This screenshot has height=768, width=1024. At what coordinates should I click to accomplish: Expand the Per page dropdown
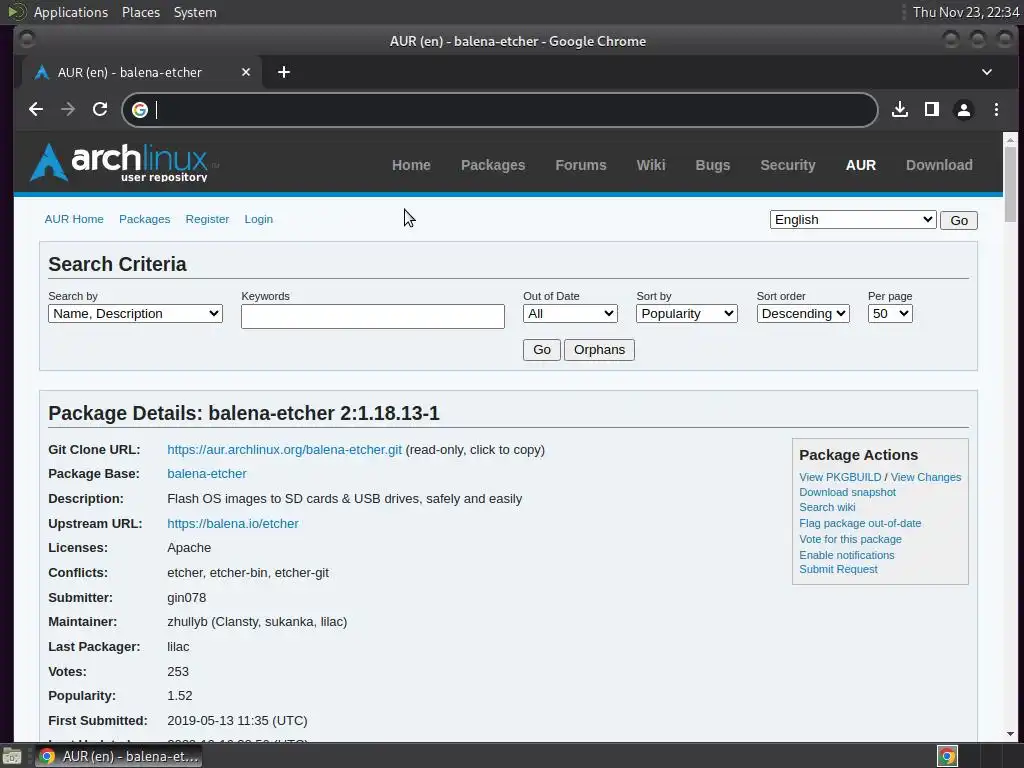tap(889, 313)
